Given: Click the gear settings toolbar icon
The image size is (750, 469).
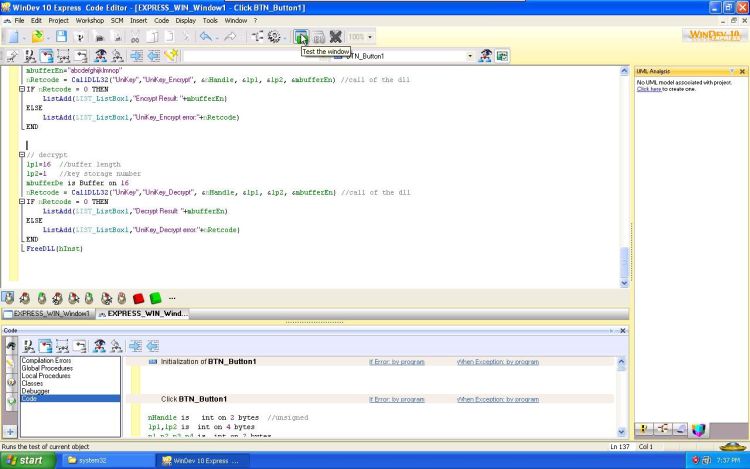Looking at the screenshot, I should point(274,36).
